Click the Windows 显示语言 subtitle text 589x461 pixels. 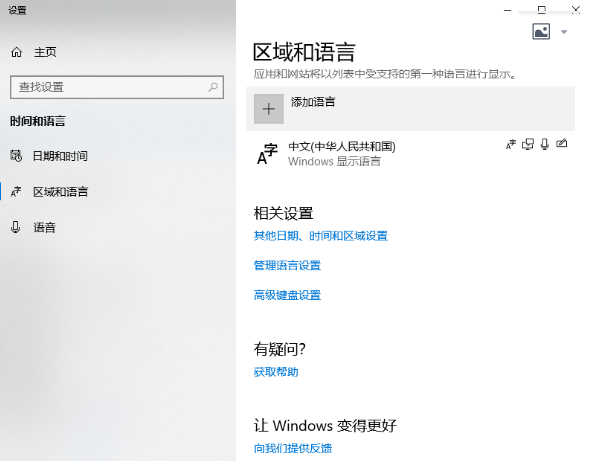point(334,161)
